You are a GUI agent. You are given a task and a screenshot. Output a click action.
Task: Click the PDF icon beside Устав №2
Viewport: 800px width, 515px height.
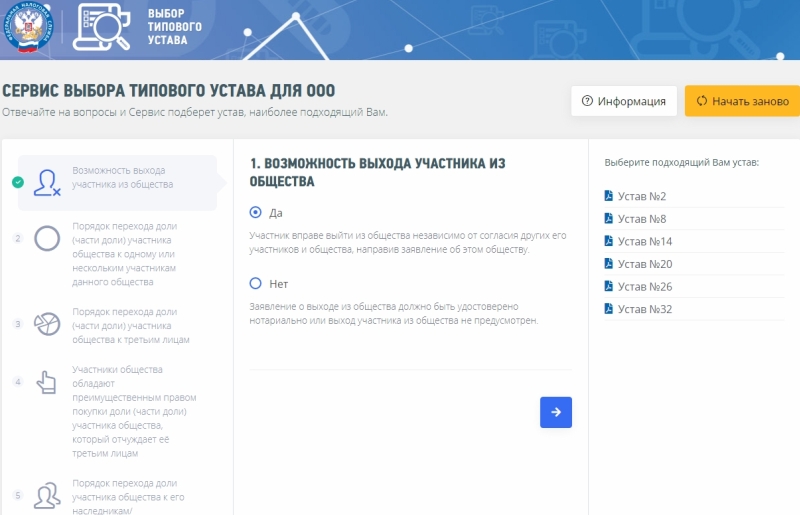(x=608, y=195)
